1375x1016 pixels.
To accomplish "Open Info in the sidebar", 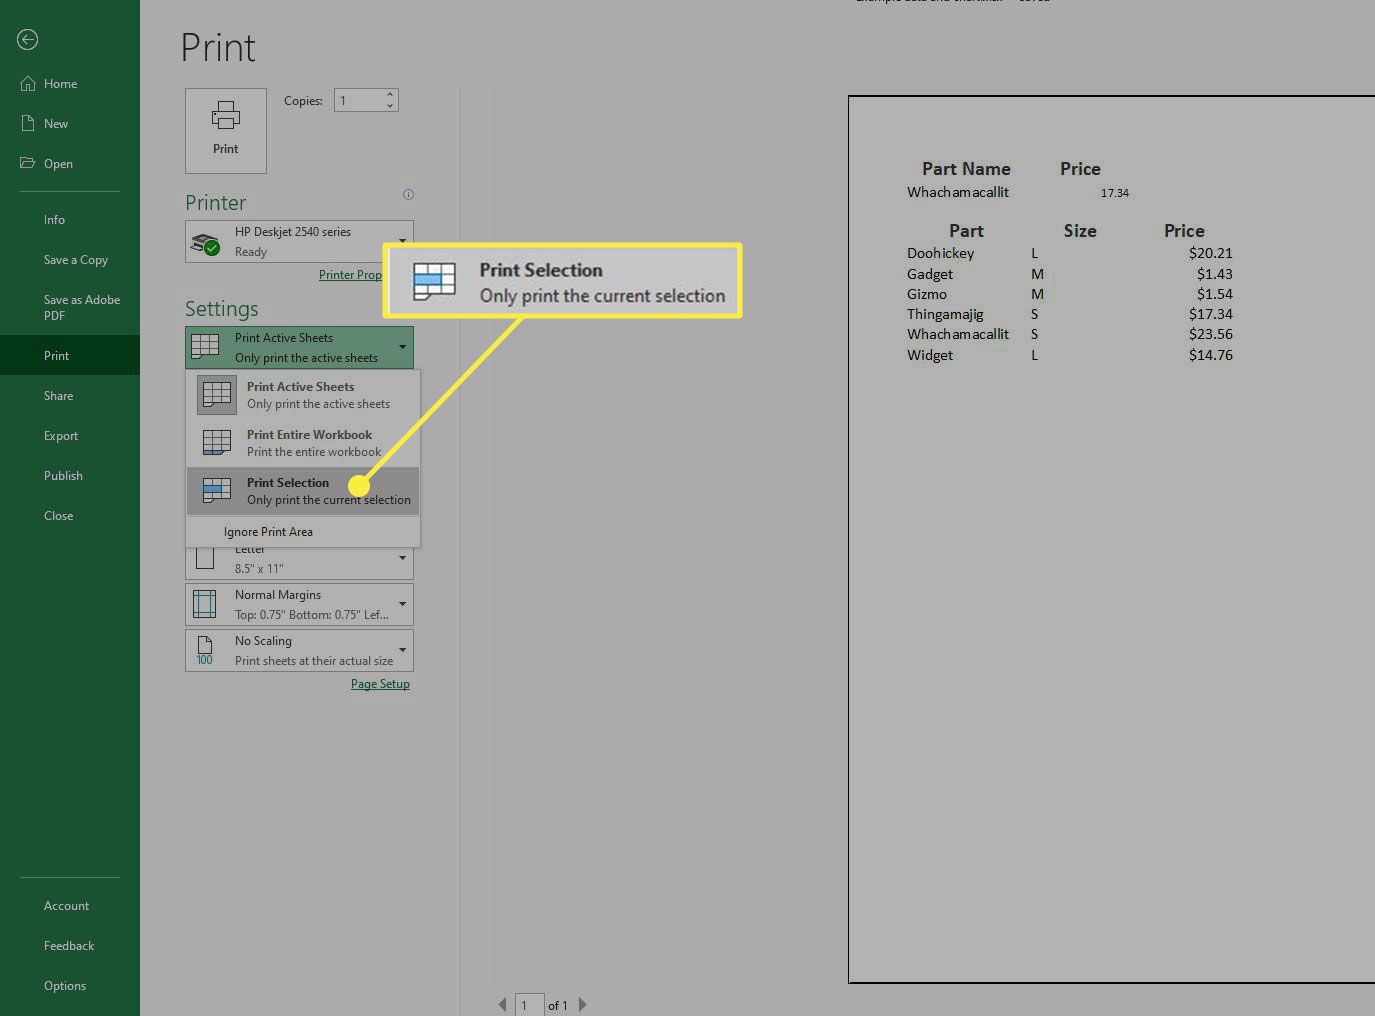I will tap(54, 220).
